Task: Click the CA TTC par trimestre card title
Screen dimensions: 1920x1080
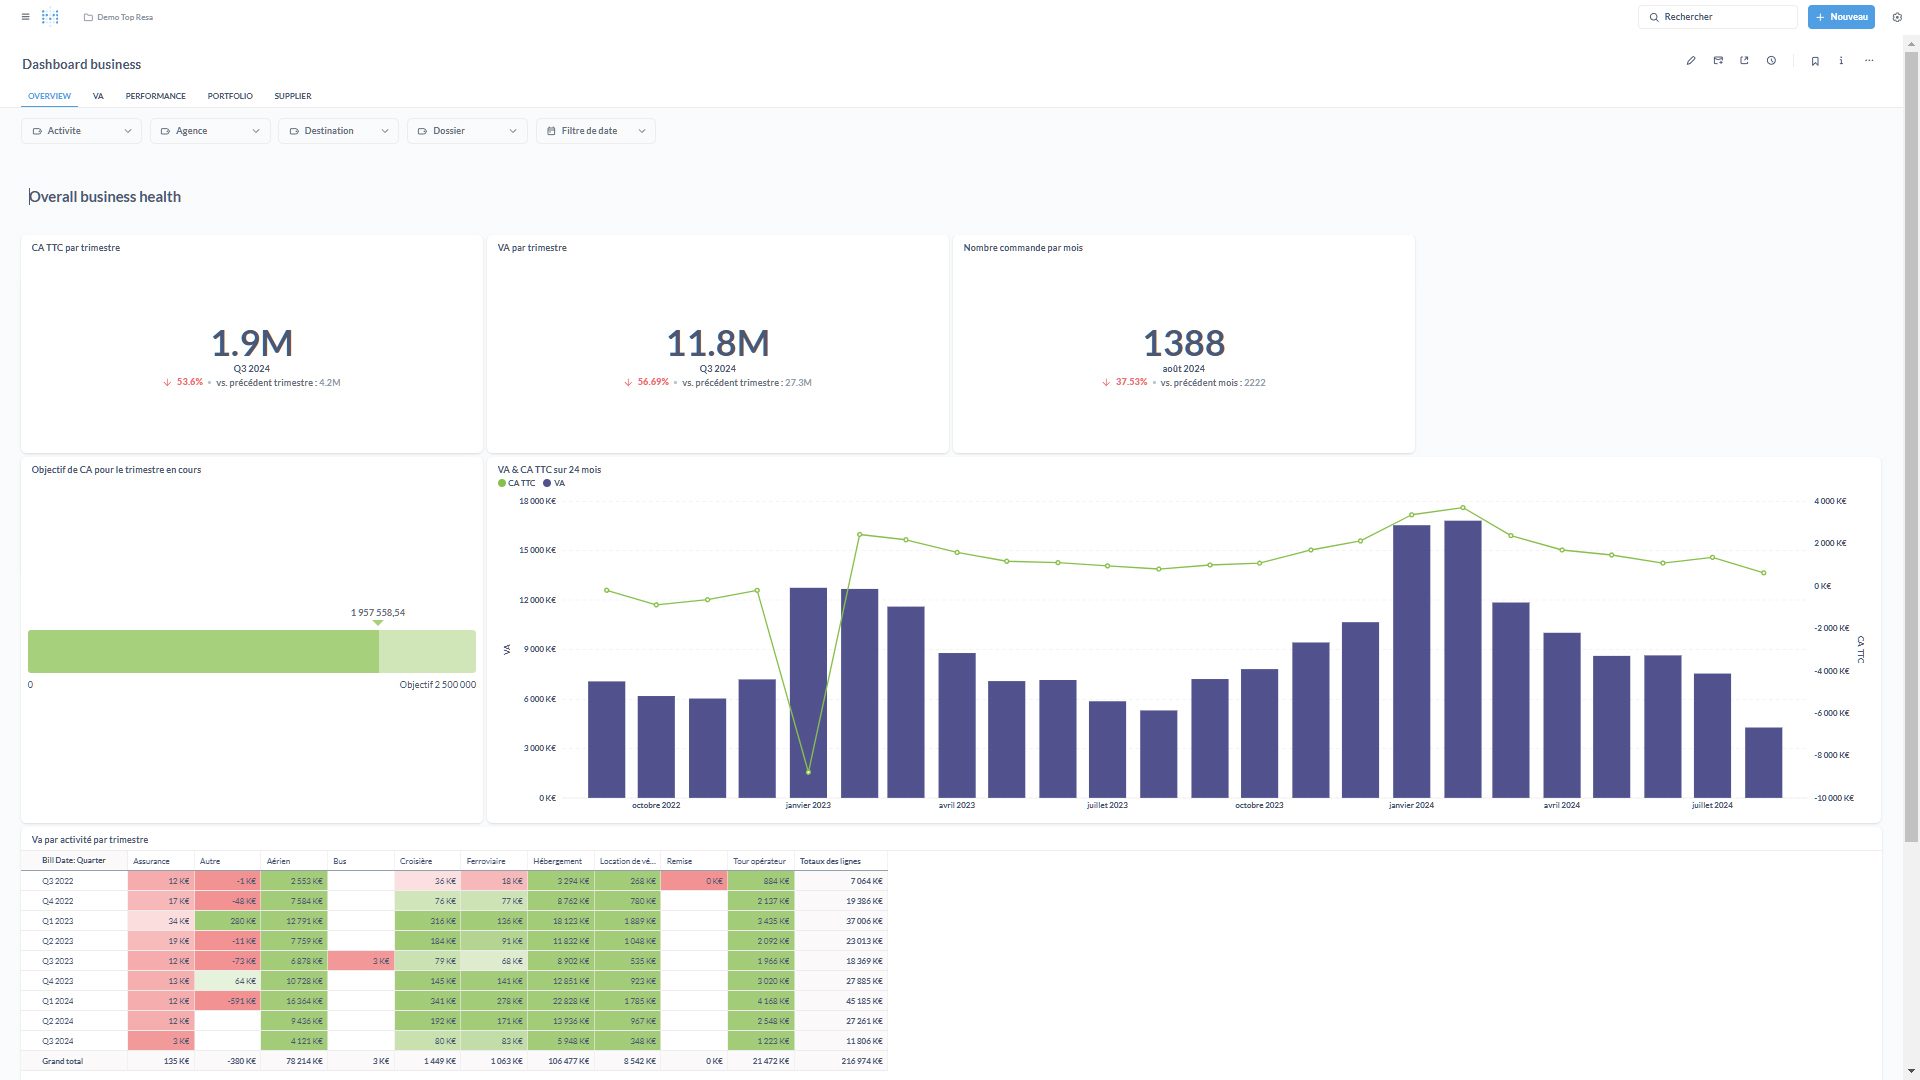Action: pos(76,248)
